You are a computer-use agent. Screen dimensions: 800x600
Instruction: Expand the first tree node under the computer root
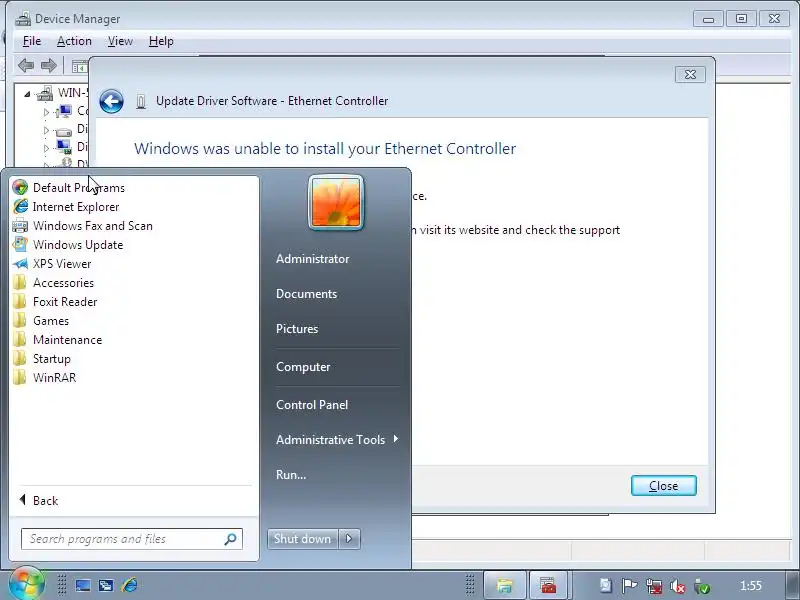[46, 112]
